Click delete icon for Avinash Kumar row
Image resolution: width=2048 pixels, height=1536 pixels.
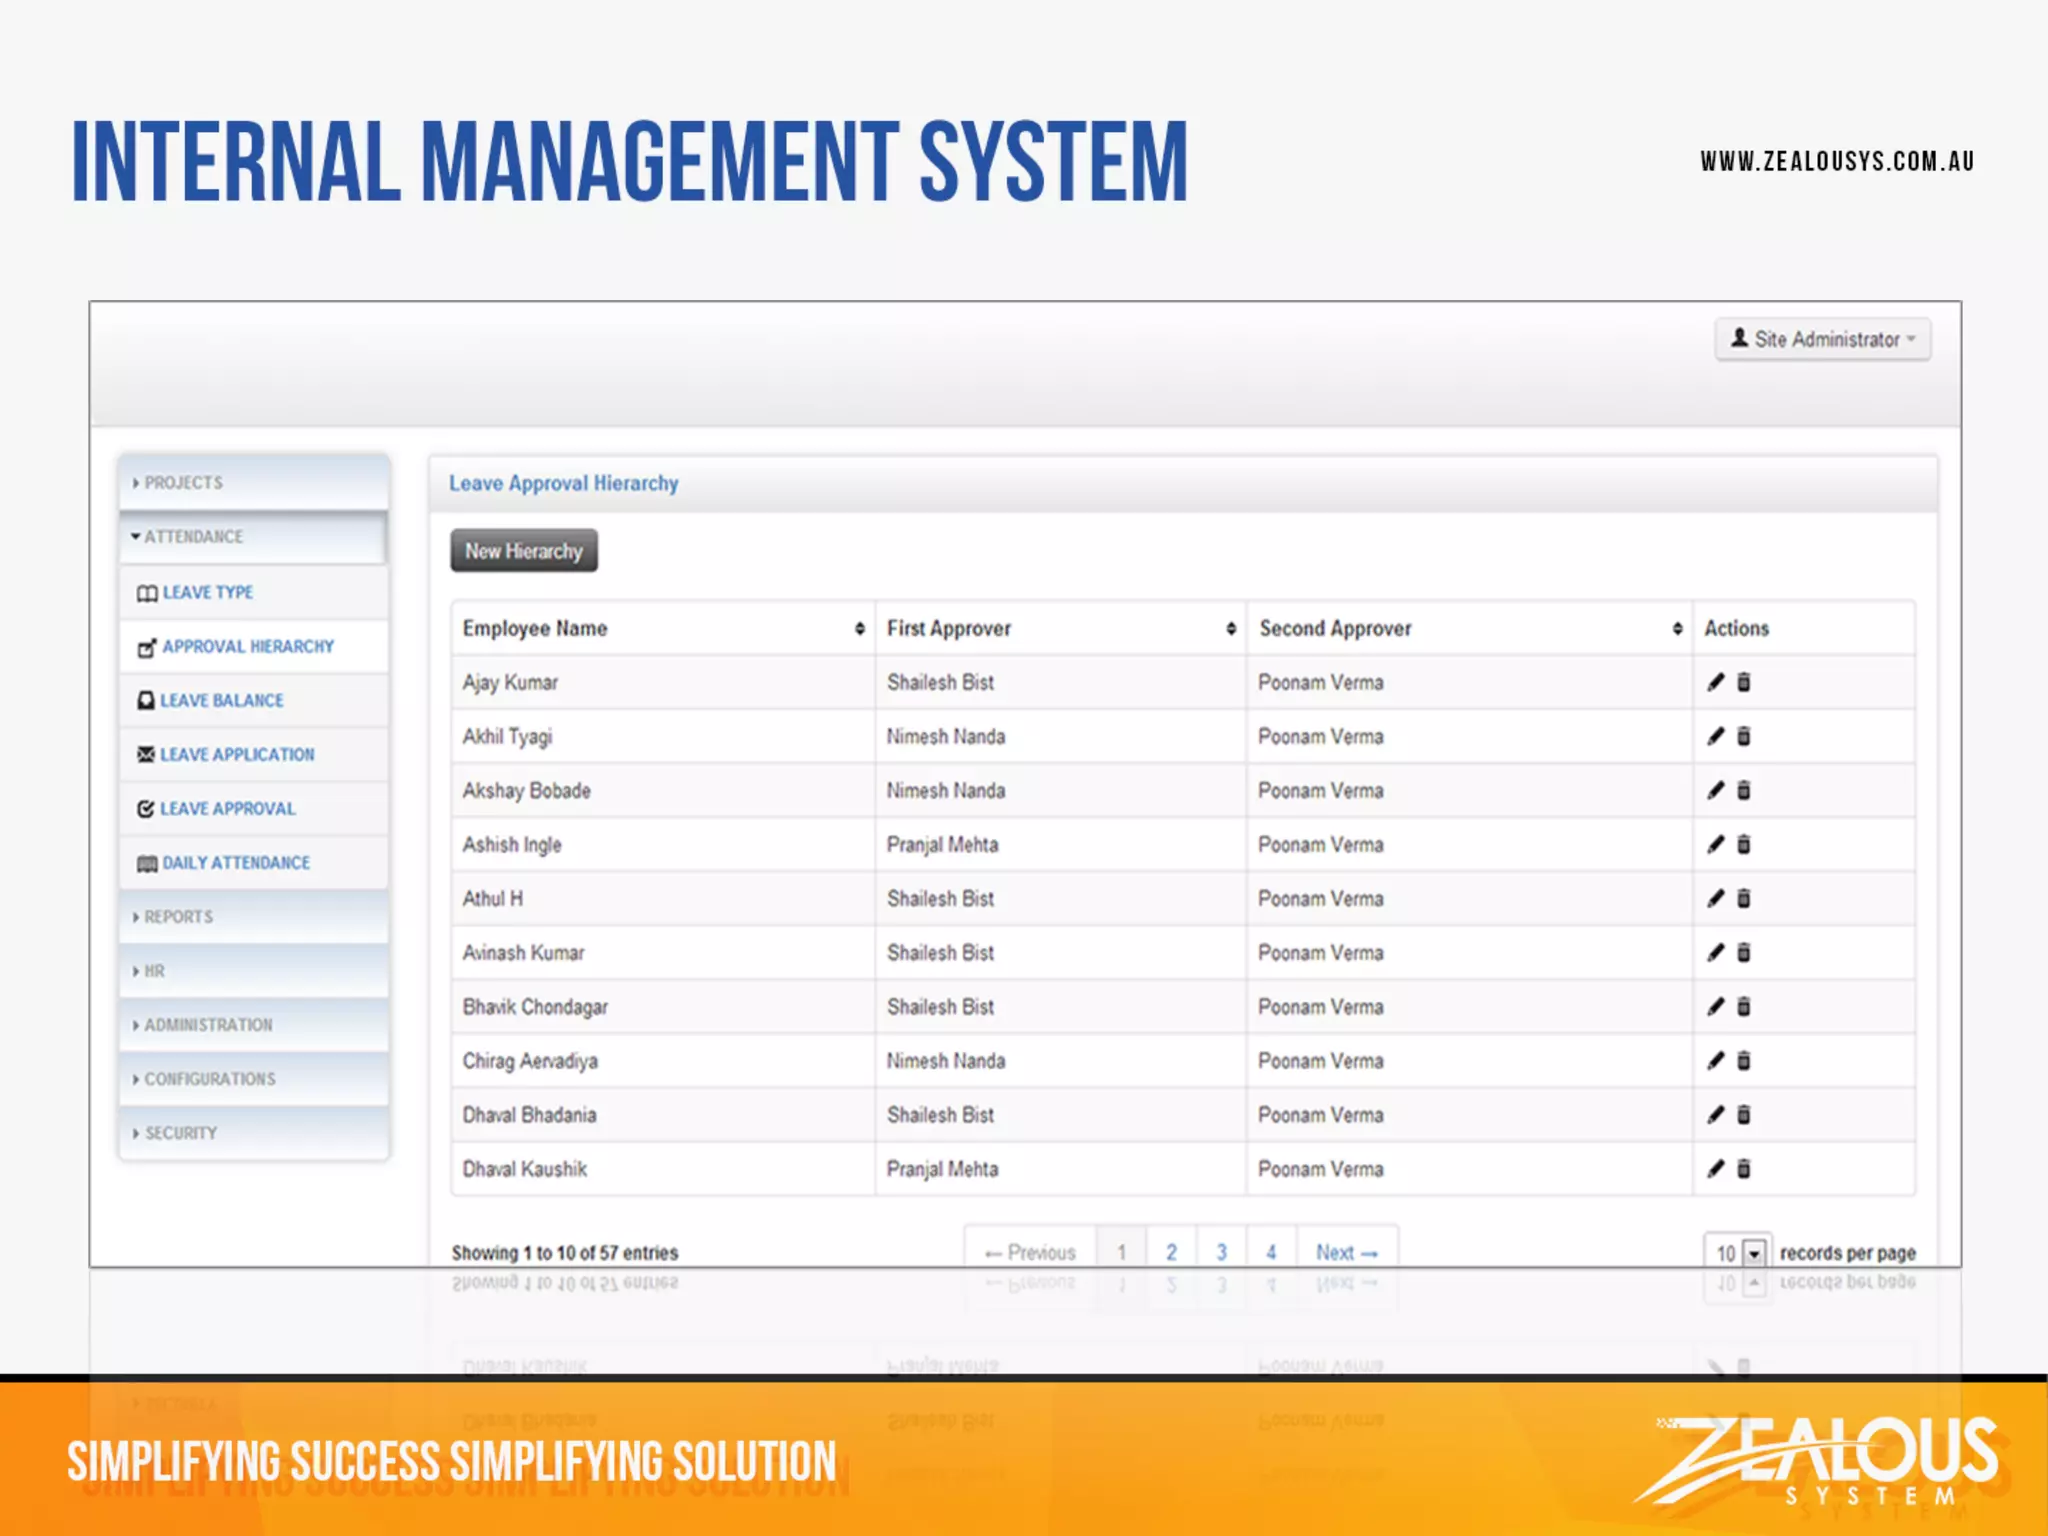tap(1744, 952)
